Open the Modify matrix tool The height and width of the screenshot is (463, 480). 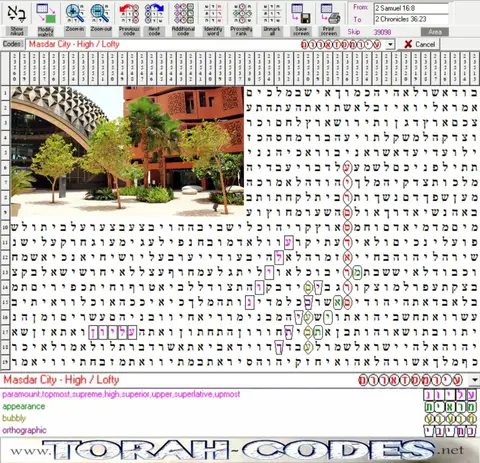(46, 14)
